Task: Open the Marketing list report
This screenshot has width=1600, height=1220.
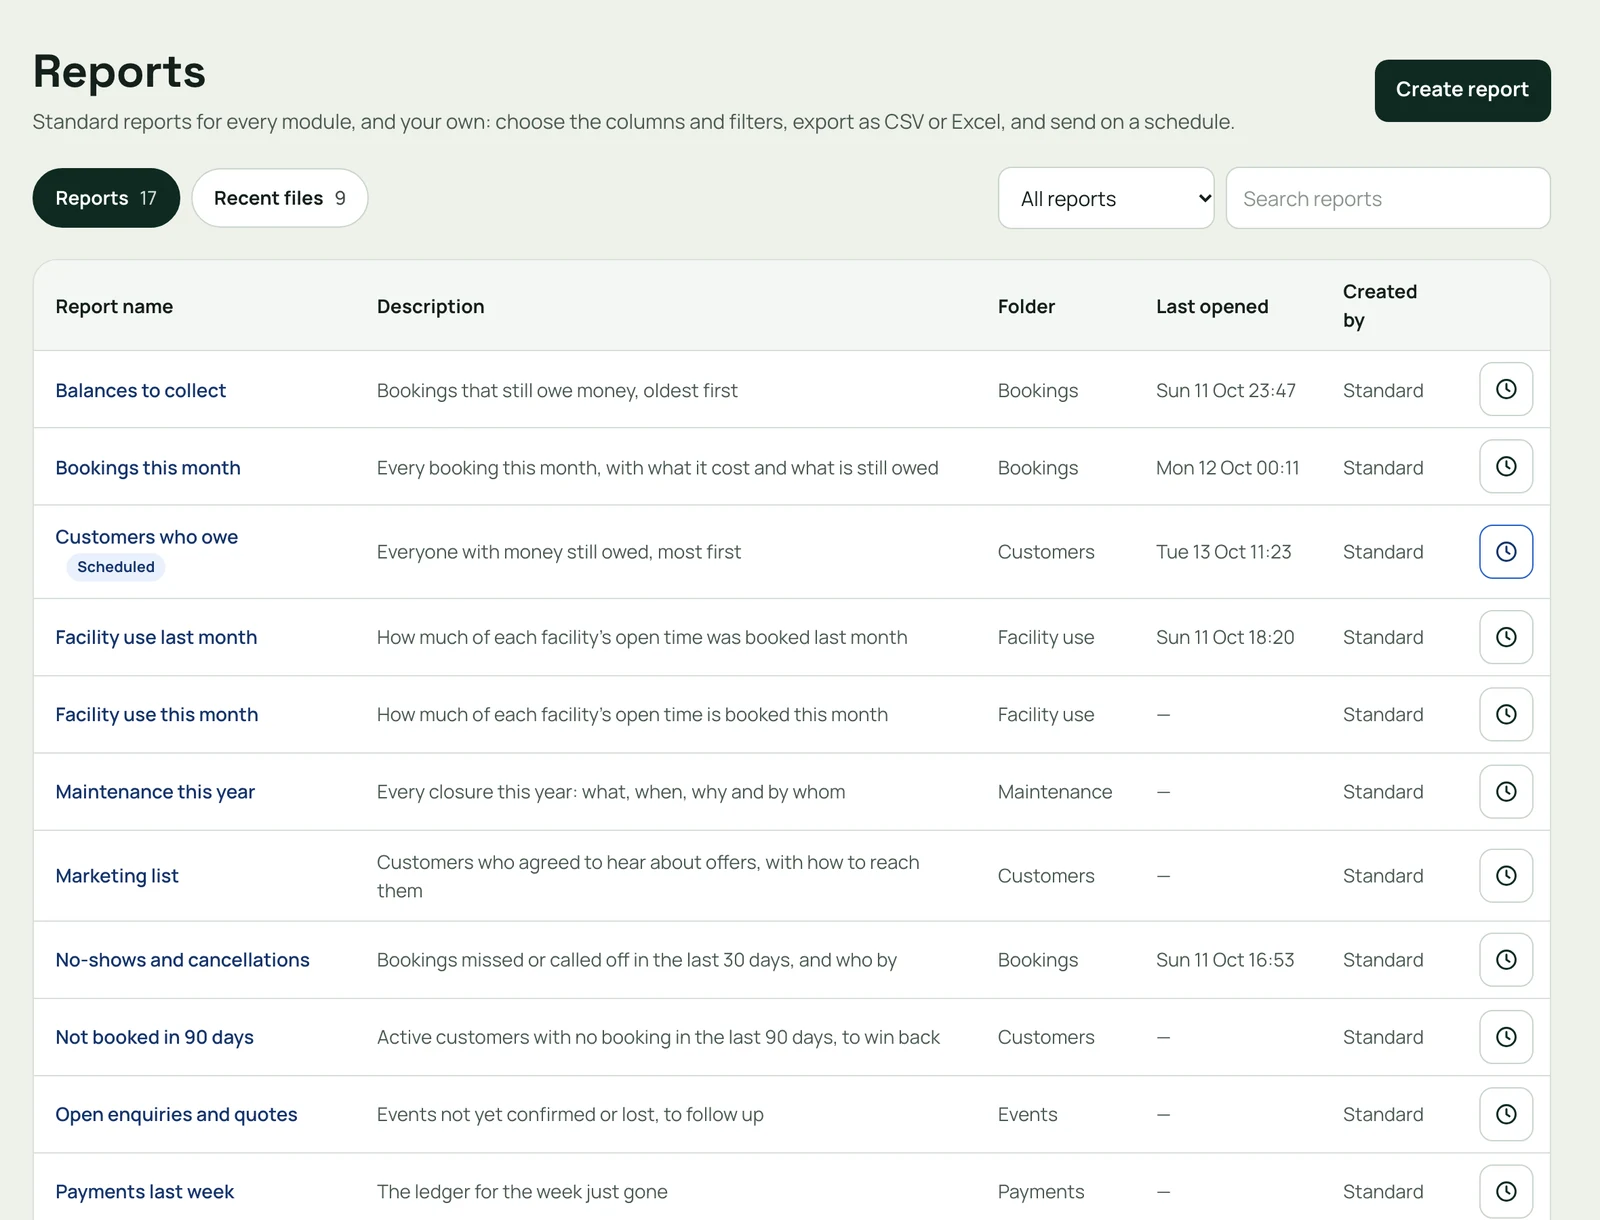Action: coord(117,876)
